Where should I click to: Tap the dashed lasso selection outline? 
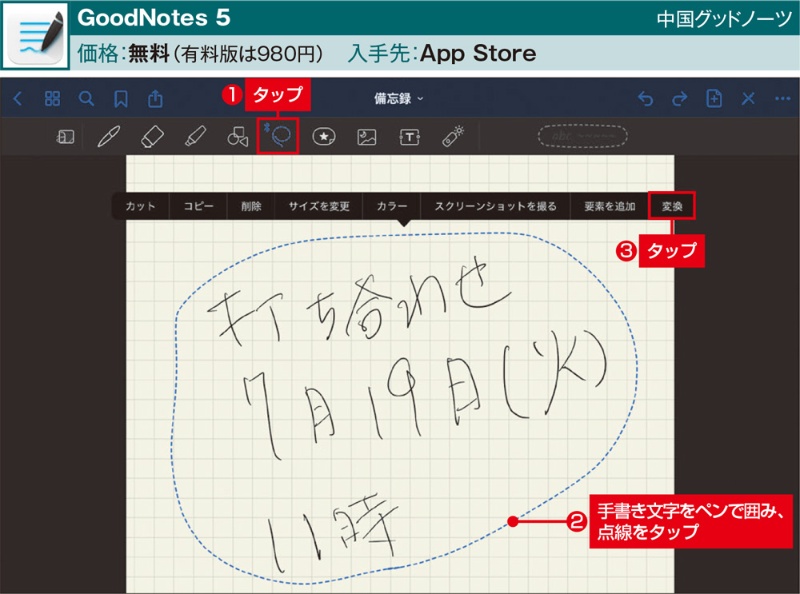511,520
